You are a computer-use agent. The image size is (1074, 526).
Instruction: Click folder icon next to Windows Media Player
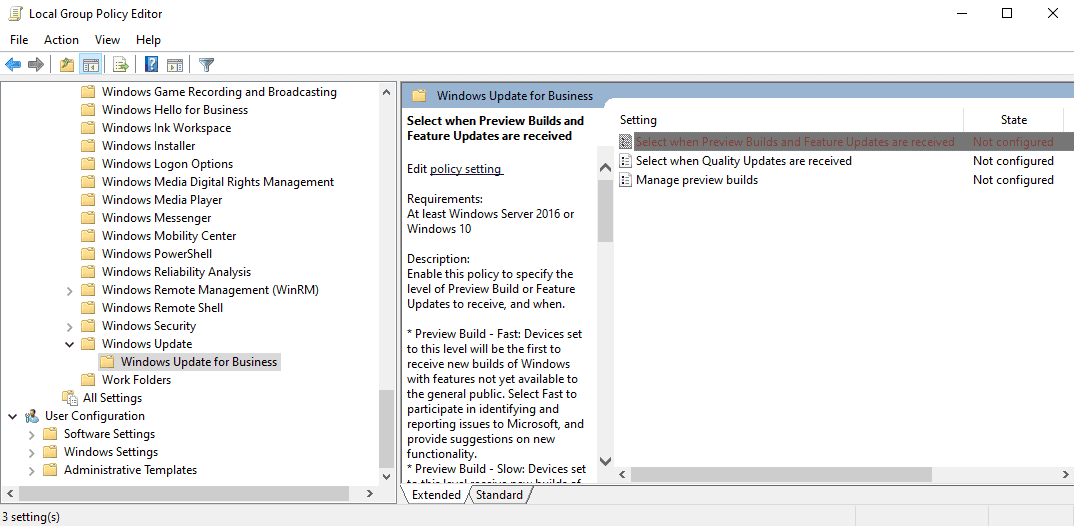(88, 200)
